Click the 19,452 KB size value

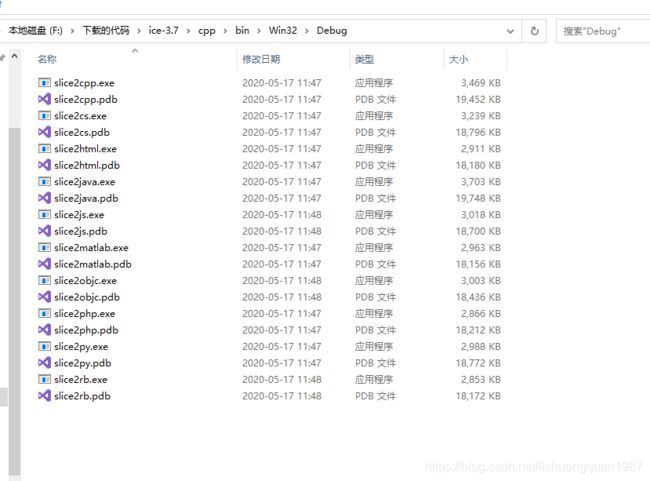click(x=478, y=99)
